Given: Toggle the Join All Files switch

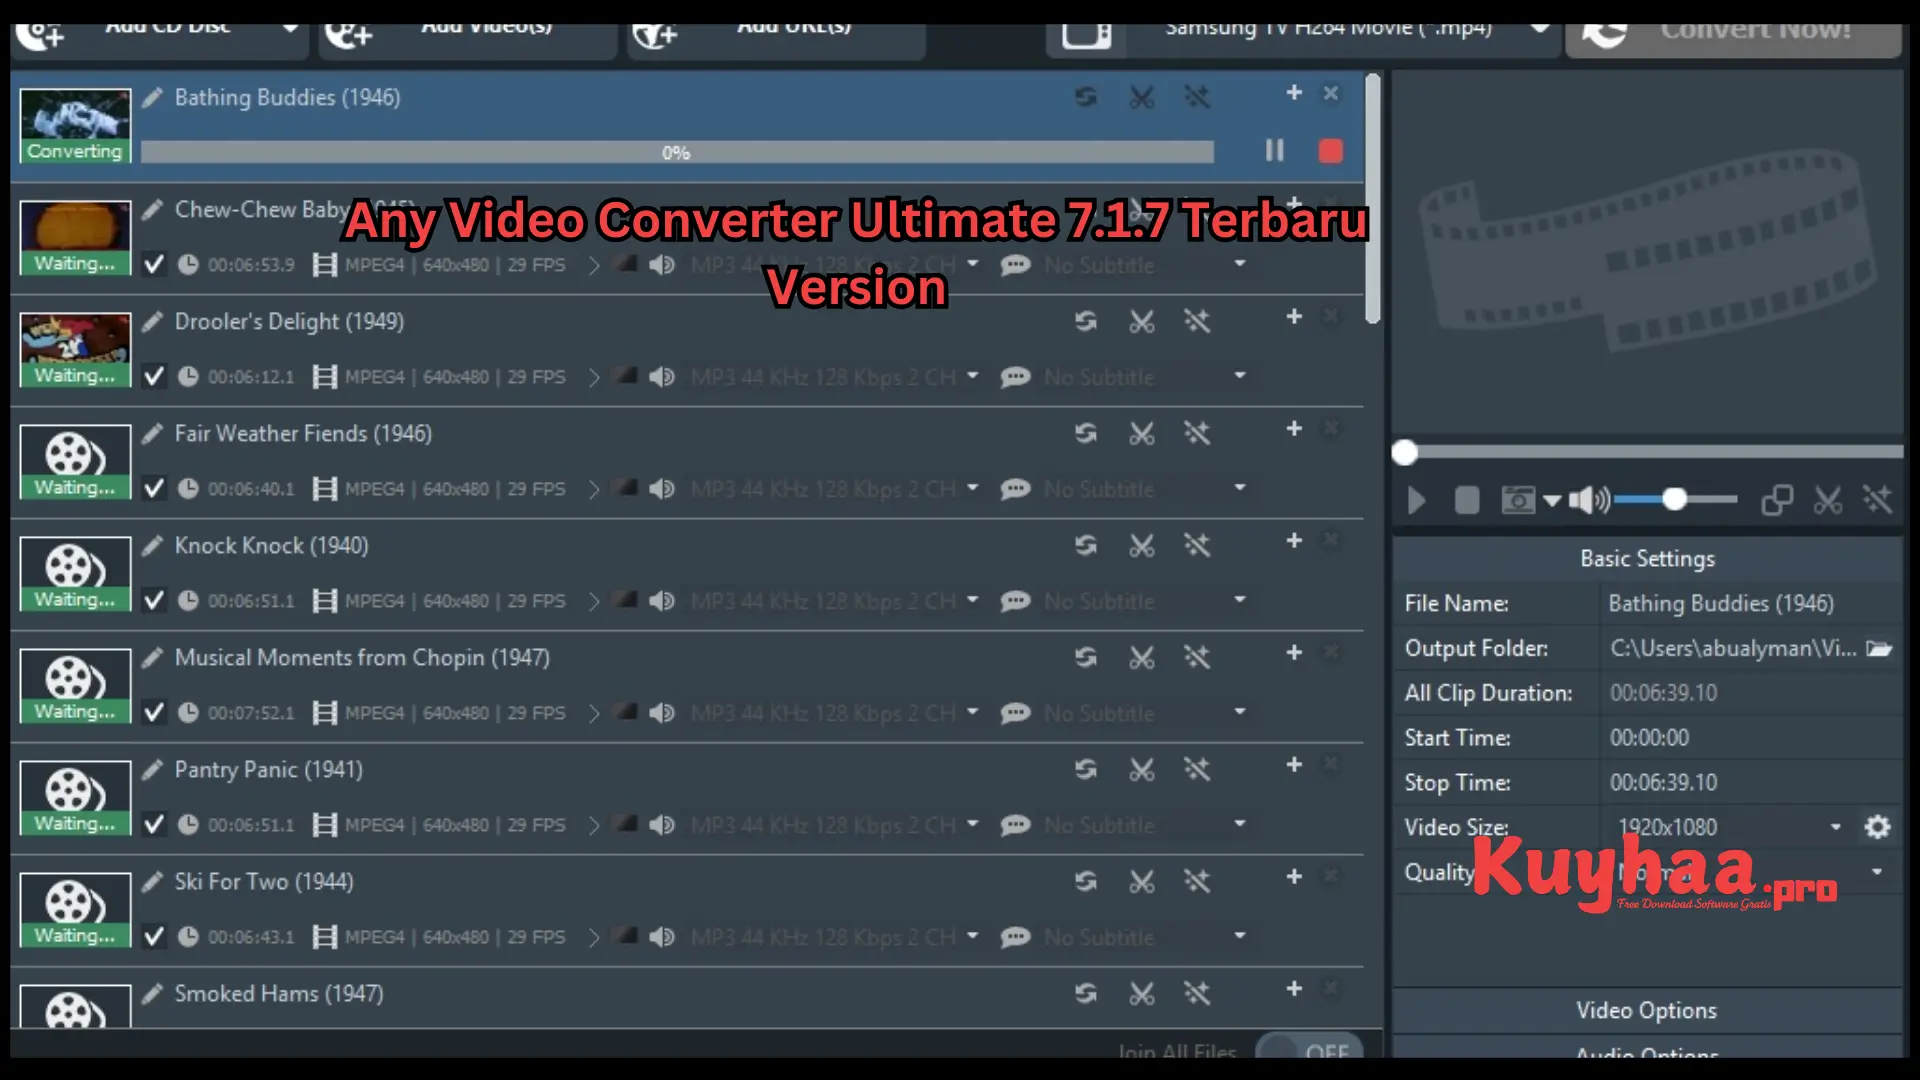Looking at the screenshot, I should click(1309, 1047).
